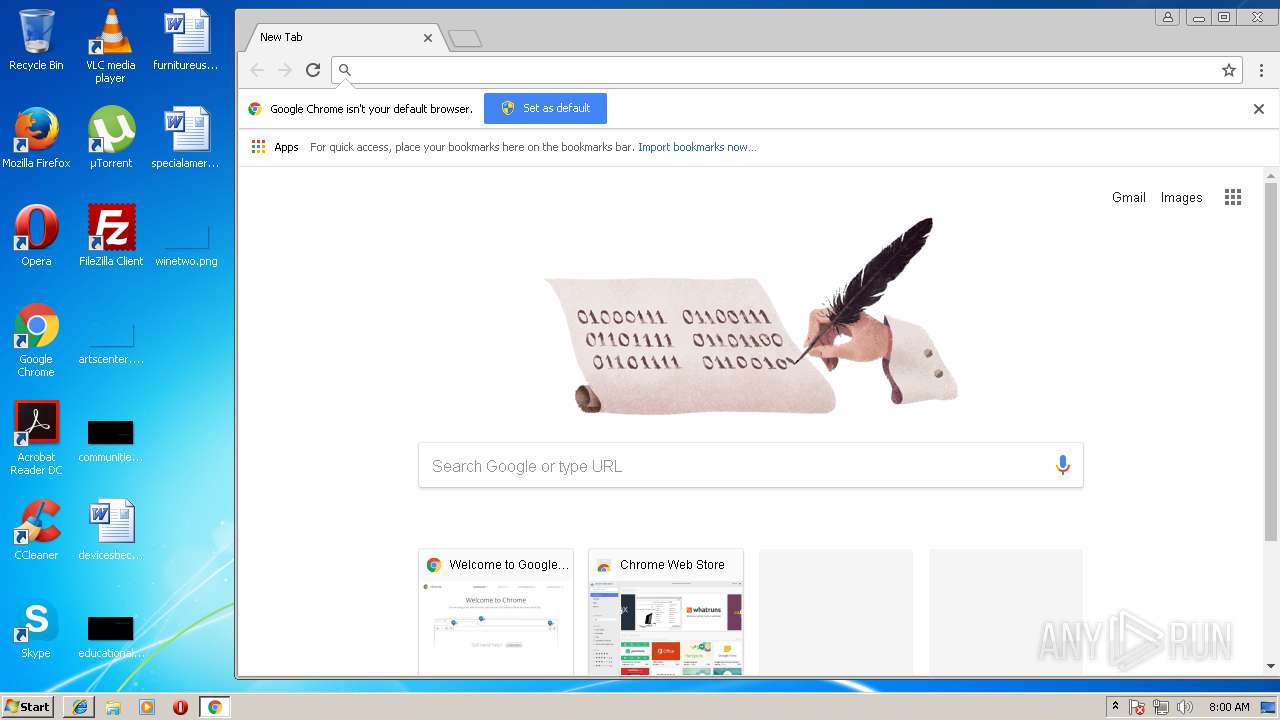Open a new tab button

point(465,39)
